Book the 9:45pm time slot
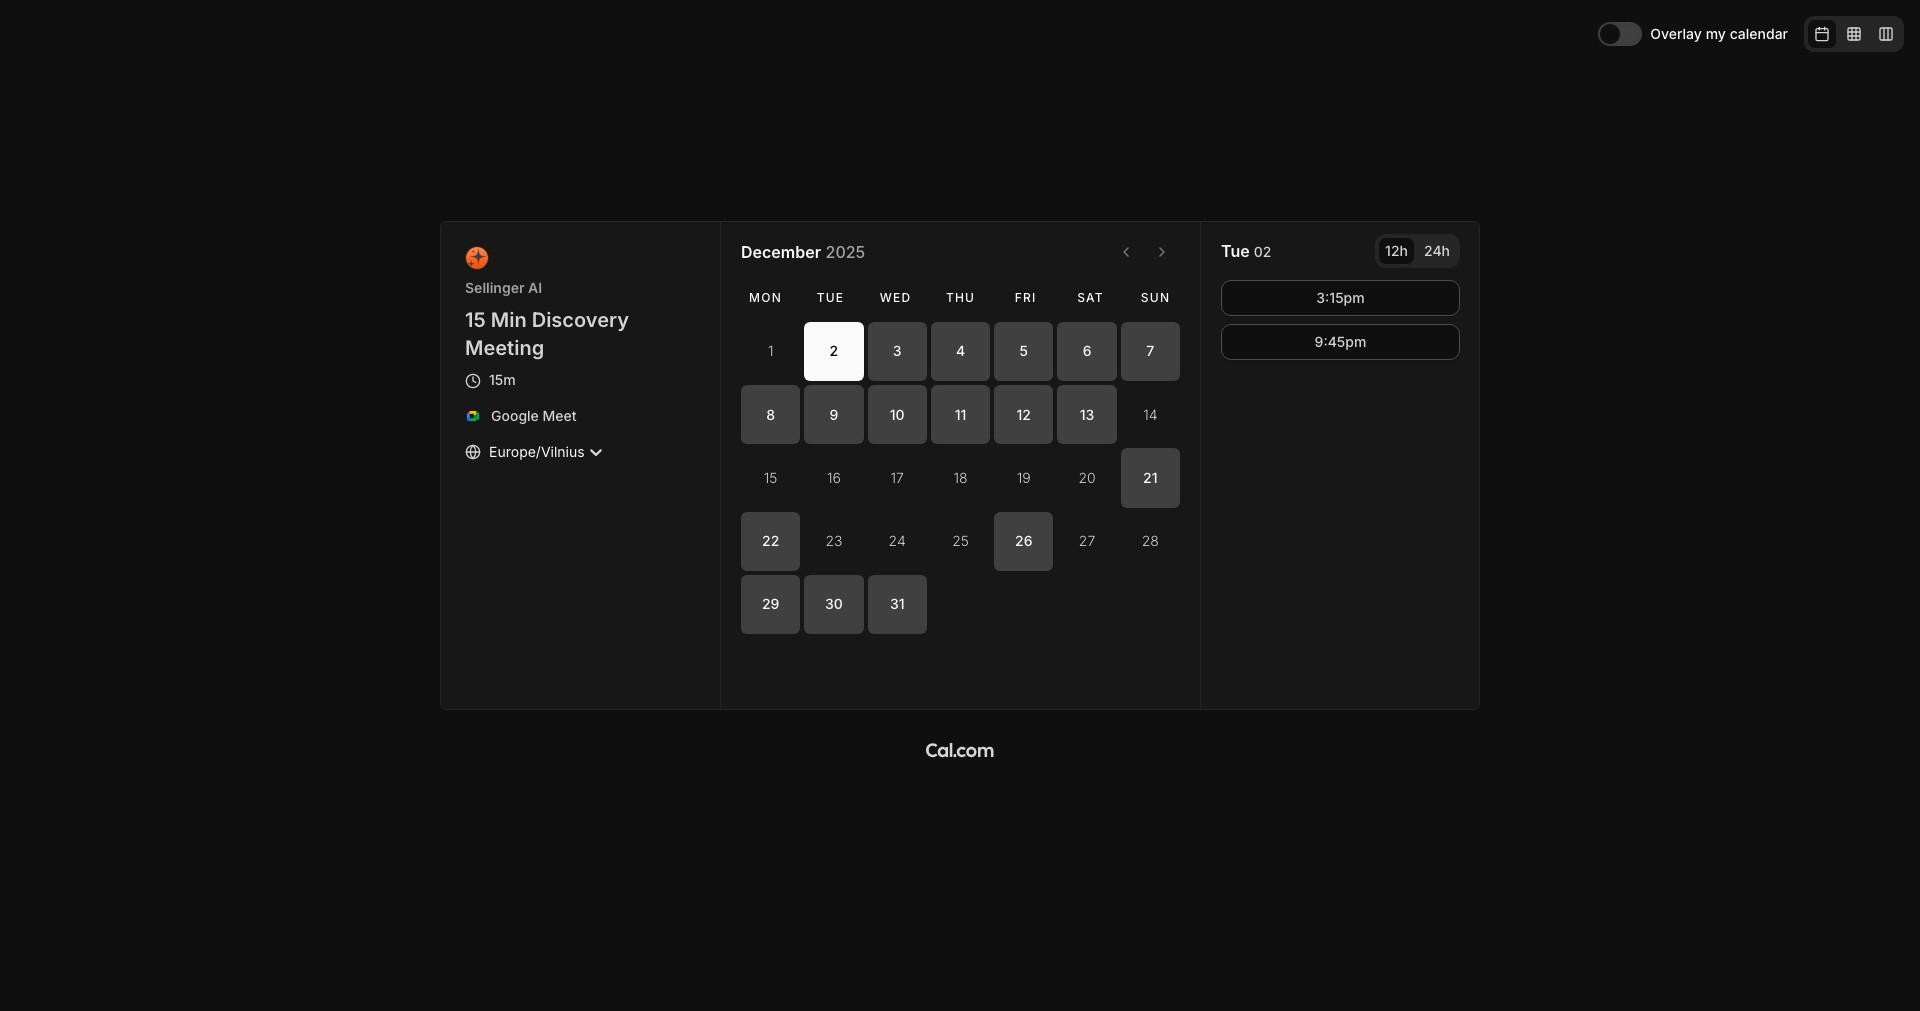The image size is (1920, 1011). 1340,342
